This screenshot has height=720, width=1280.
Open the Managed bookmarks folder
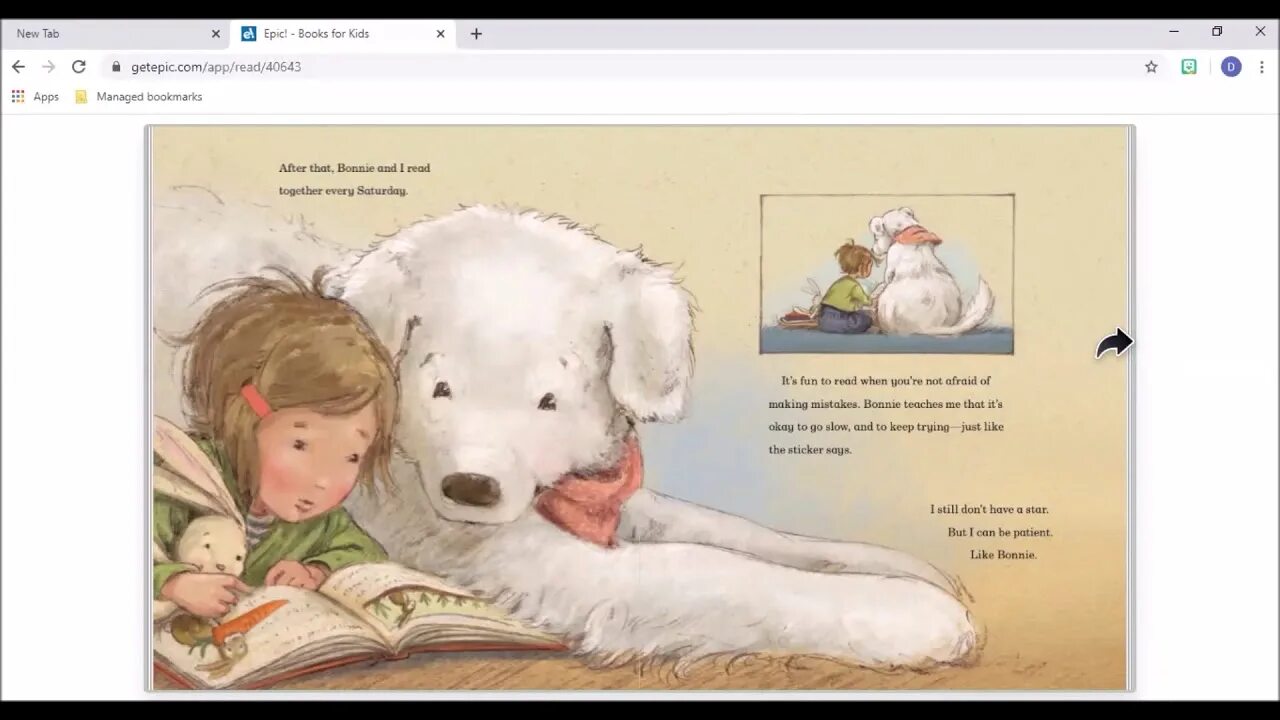138,97
